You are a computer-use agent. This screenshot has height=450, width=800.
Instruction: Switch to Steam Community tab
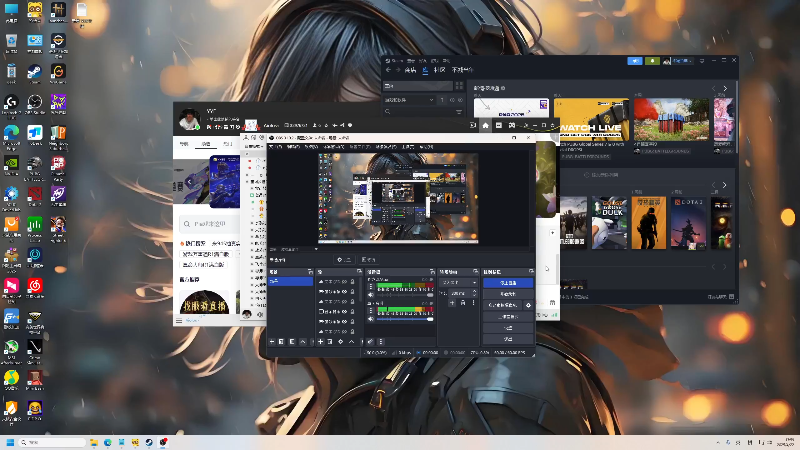tap(439, 70)
